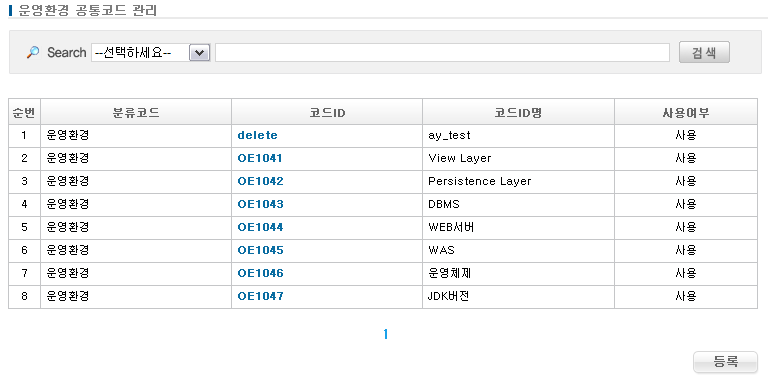This screenshot has height=378, width=773.
Task: Open code ID OE1041 link
Action: pyautogui.click(x=260, y=158)
